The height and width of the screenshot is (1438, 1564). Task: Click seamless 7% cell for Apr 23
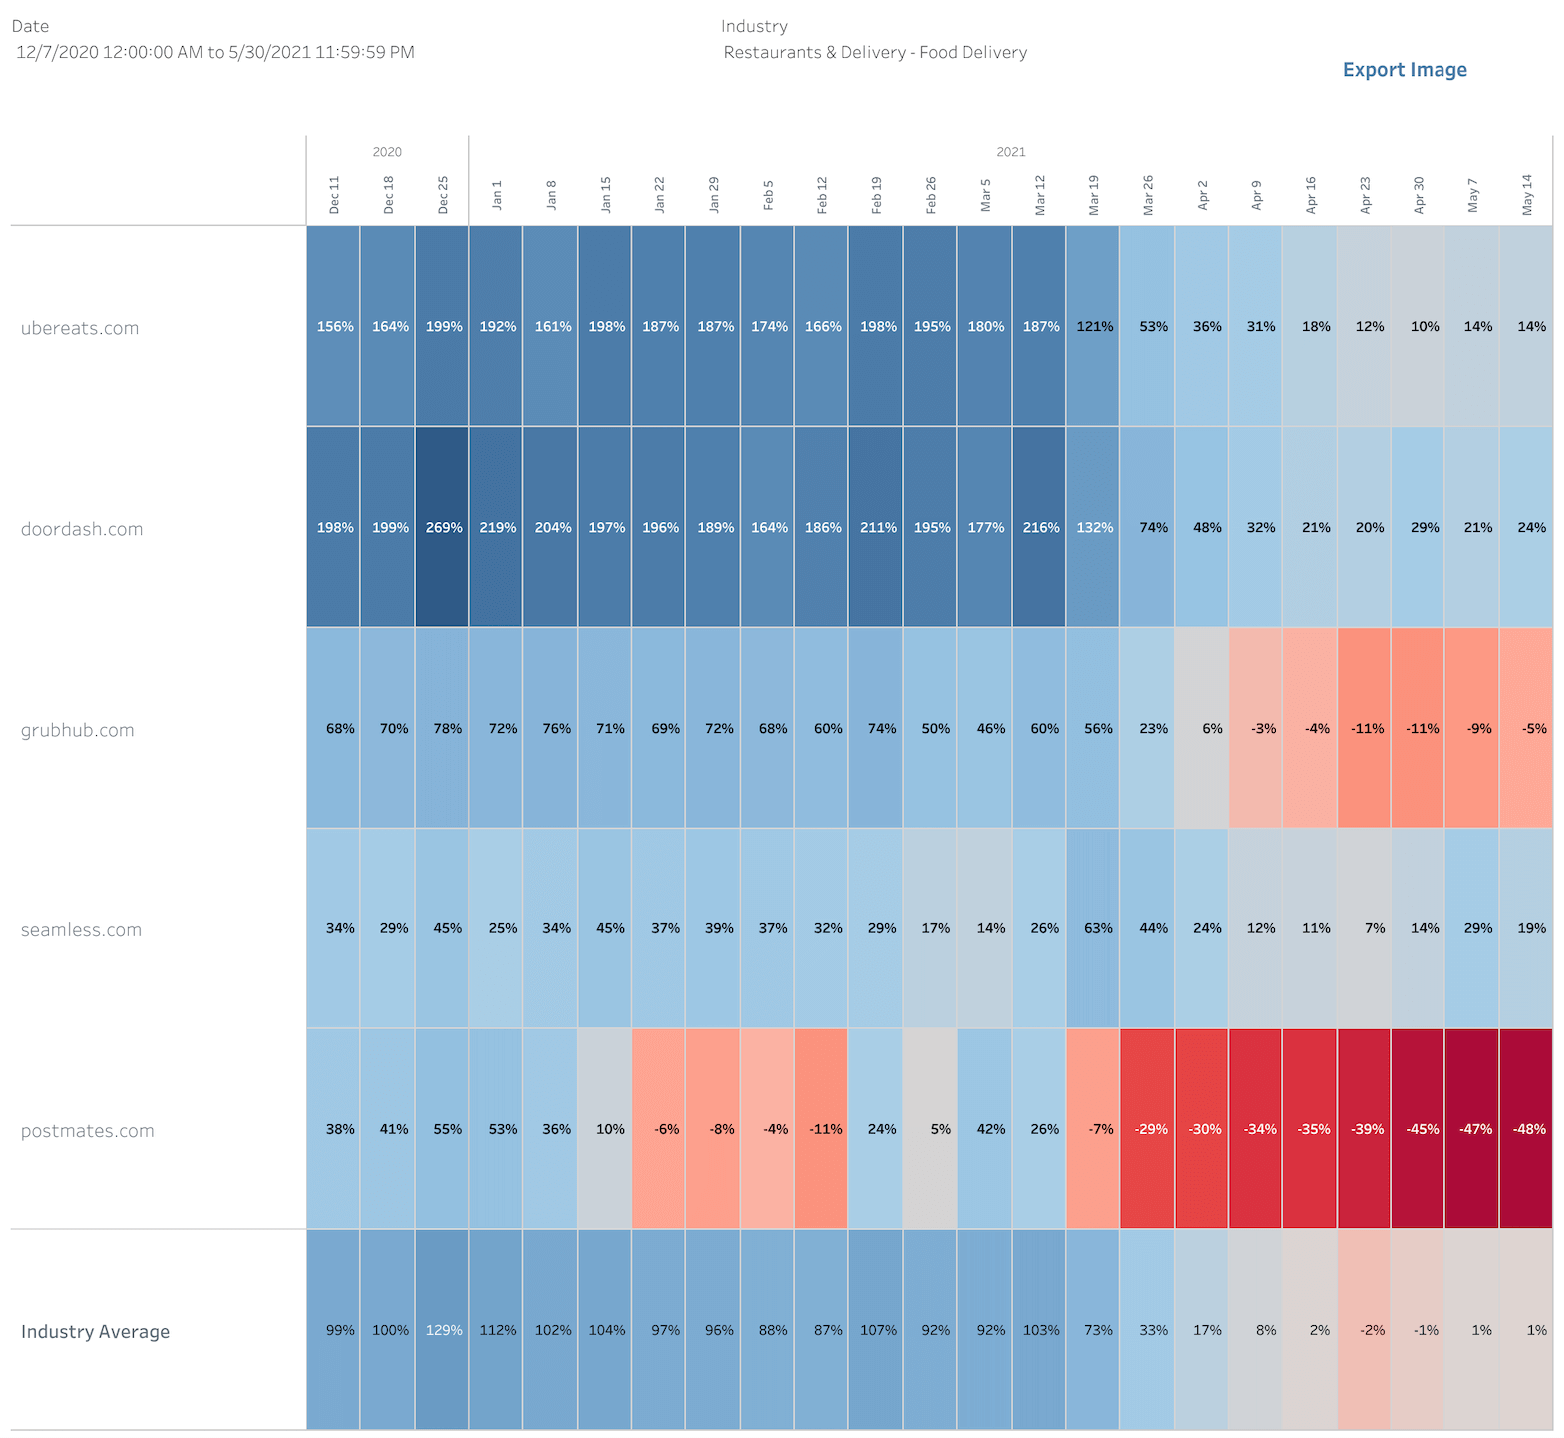pyautogui.click(x=1364, y=928)
